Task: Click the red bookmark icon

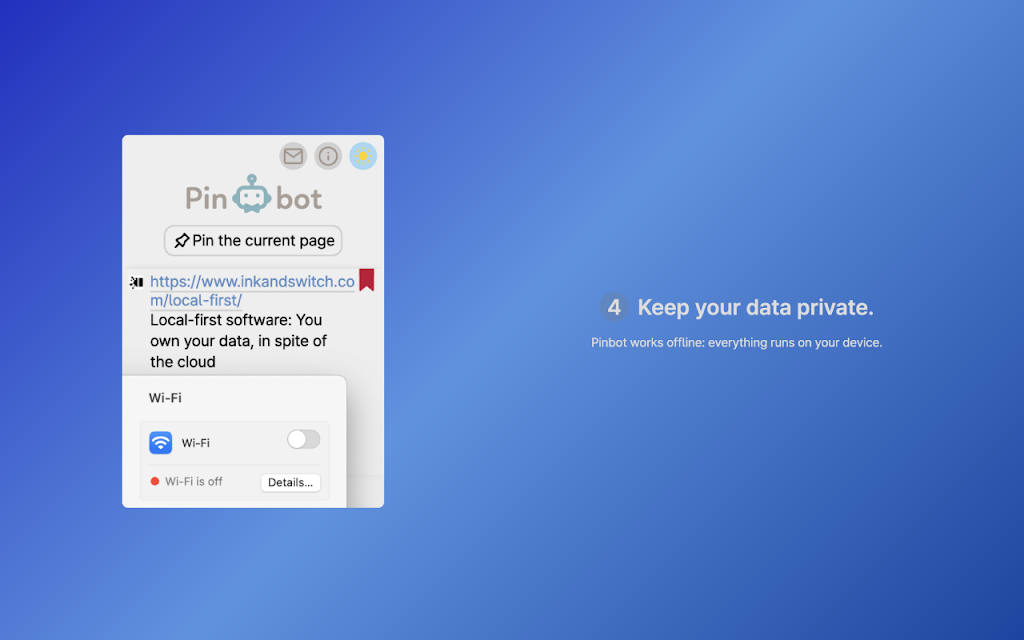Action: point(366,280)
